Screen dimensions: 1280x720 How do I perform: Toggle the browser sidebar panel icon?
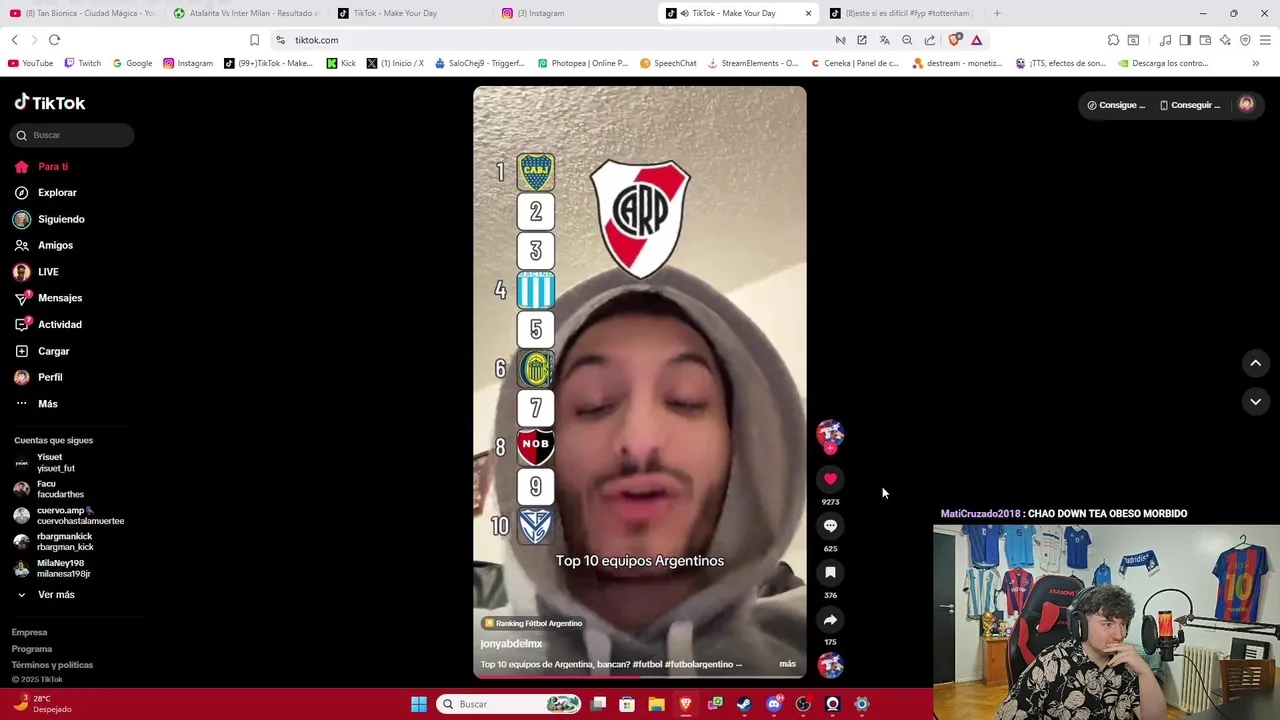point(1185,40)
